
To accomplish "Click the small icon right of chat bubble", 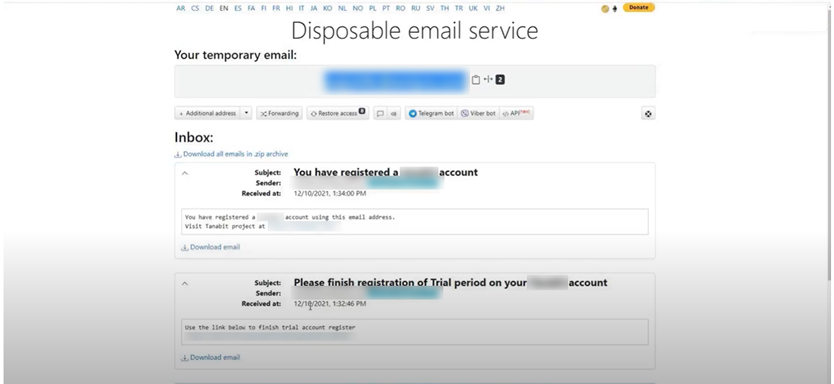I will coord(394,113).
